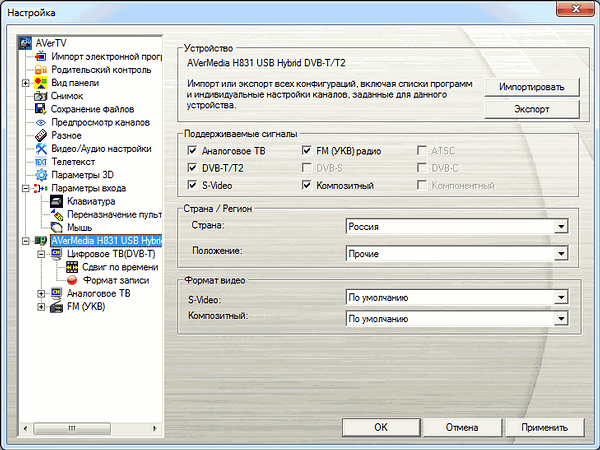The width and height of the screenshot is (600, 450).
Task: Click the tree scrollbar left arrow
Action: pyautogui.click(x=25, y=428)
